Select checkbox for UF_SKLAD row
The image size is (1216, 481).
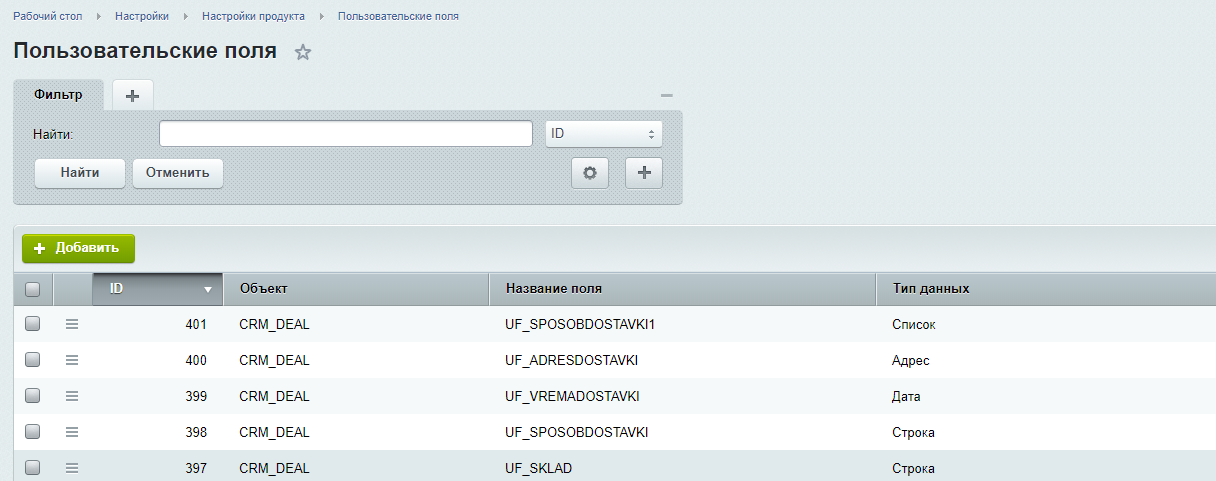[32, 468]
